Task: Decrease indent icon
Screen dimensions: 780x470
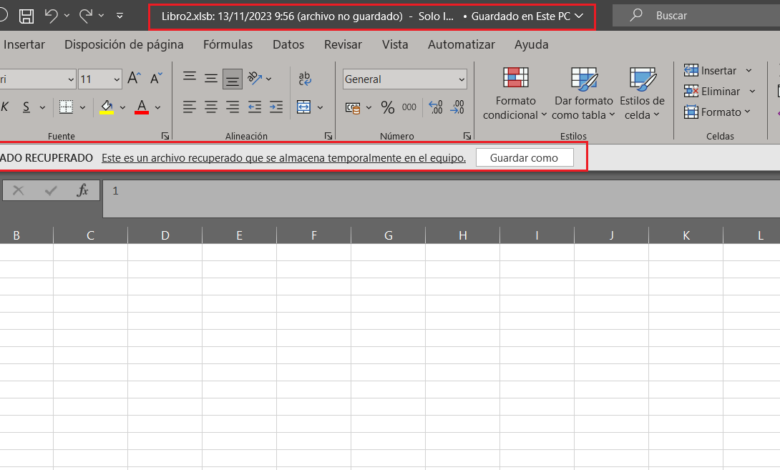Action: point(255,107)
